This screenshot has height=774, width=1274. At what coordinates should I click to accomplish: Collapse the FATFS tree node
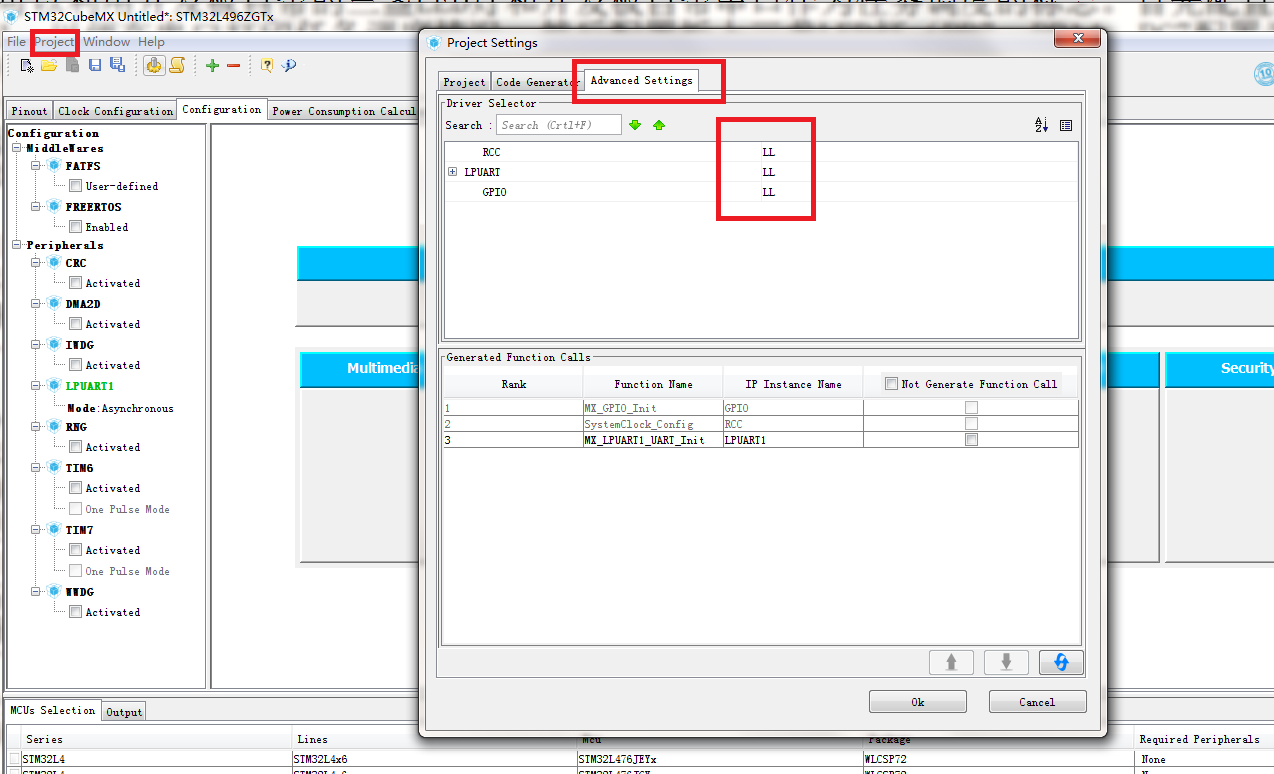(x=36, y=166)
